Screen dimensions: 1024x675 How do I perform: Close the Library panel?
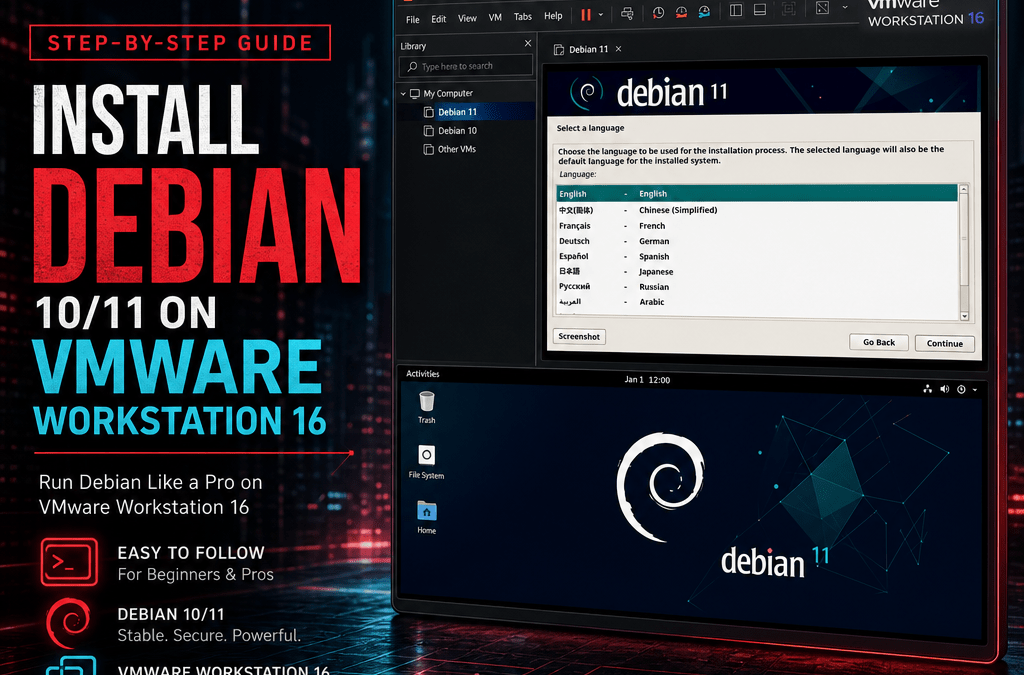coord(528,43)
